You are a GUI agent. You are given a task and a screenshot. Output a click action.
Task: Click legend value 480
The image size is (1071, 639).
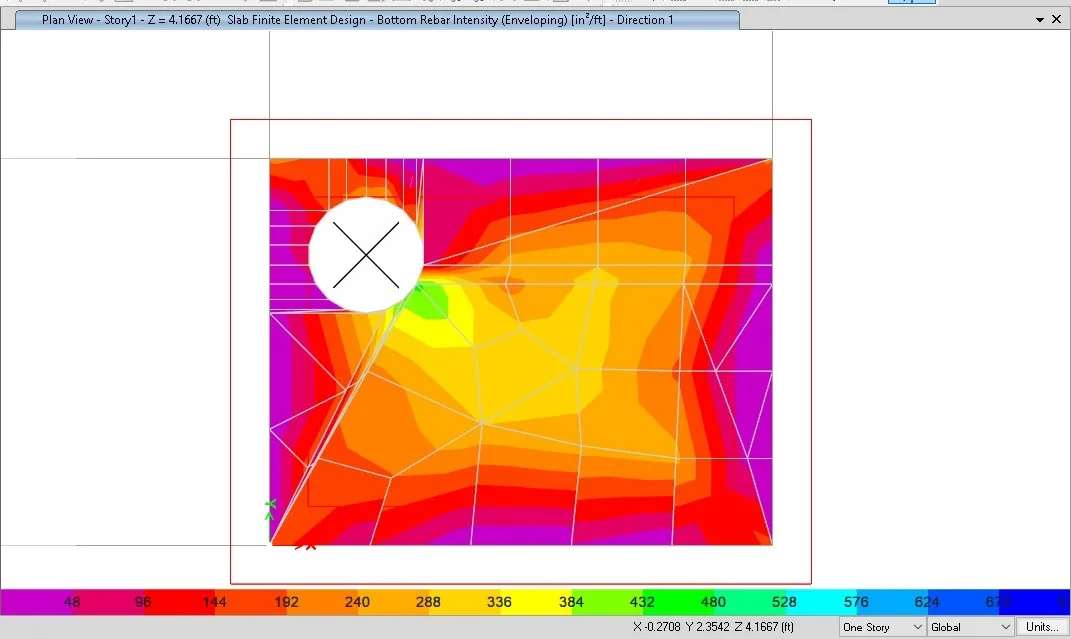[x=713, y=602]
